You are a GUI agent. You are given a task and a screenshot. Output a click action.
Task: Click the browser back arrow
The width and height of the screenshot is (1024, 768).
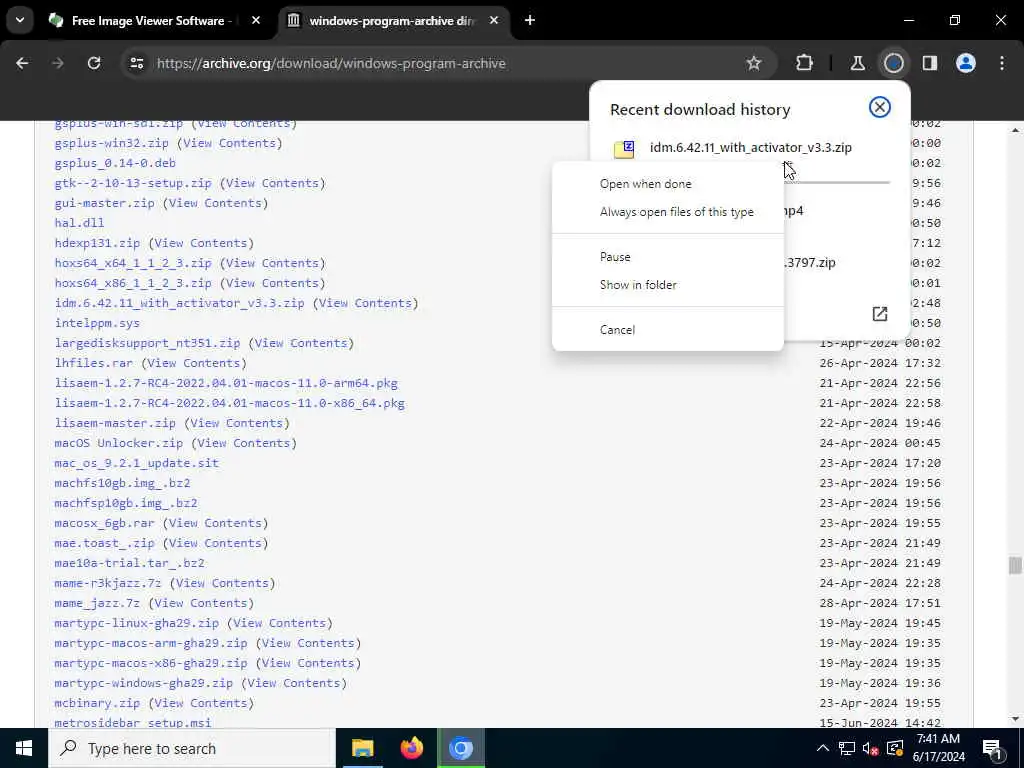(x=22, y=63)
